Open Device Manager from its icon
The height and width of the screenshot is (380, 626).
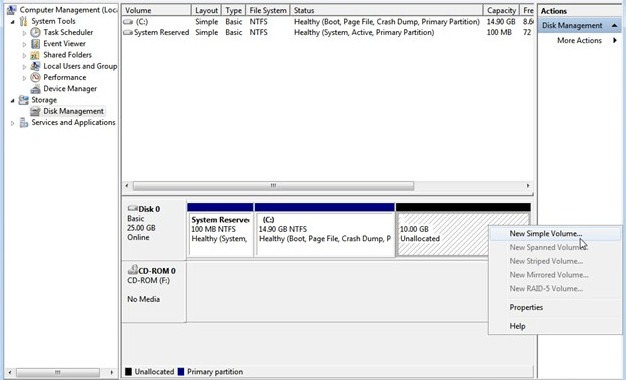(x=36, y=89)
